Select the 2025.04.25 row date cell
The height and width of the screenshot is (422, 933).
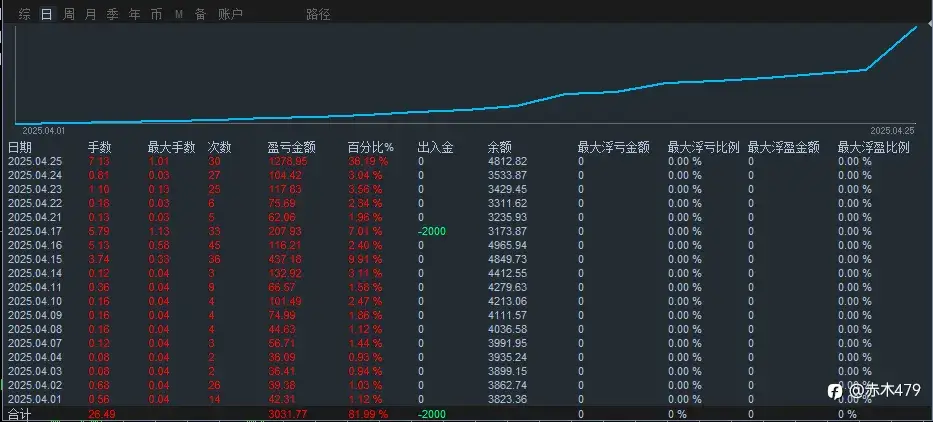pos(35,161)
